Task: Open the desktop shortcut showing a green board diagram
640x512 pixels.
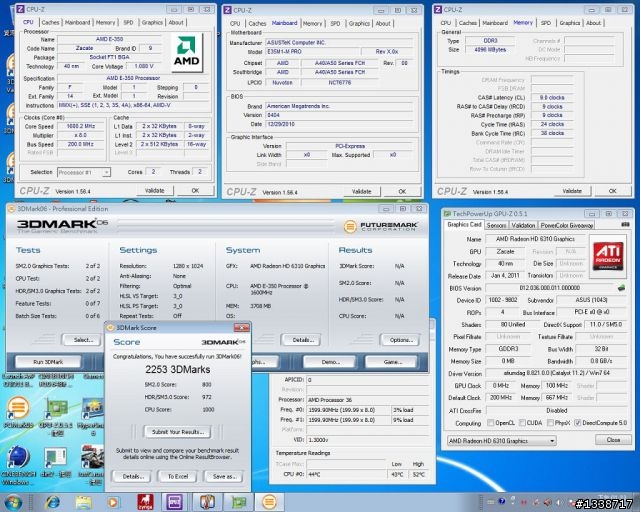Action: point(56,458)
